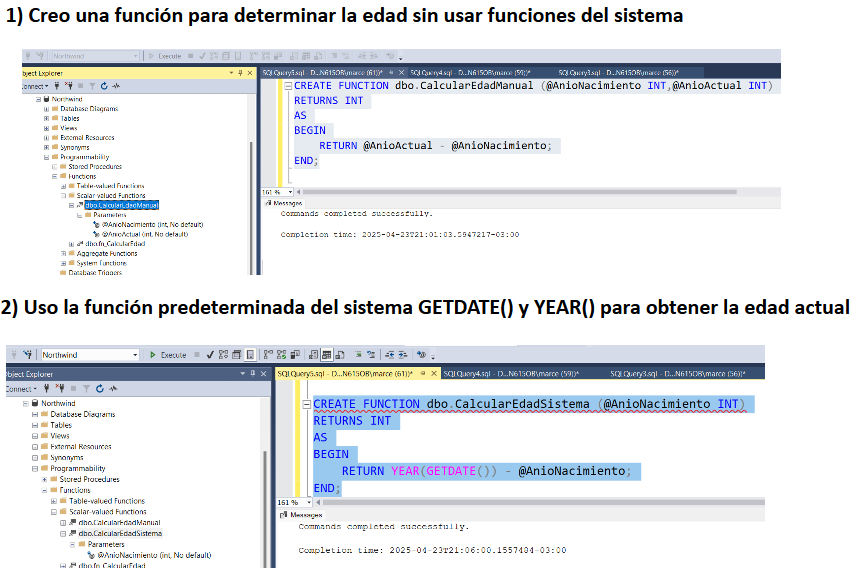The width and height of the screenshot is (860, 580).
Task: Click the Filter funnel icon in lower Object Explorer
Action: (x=86, y=388)
